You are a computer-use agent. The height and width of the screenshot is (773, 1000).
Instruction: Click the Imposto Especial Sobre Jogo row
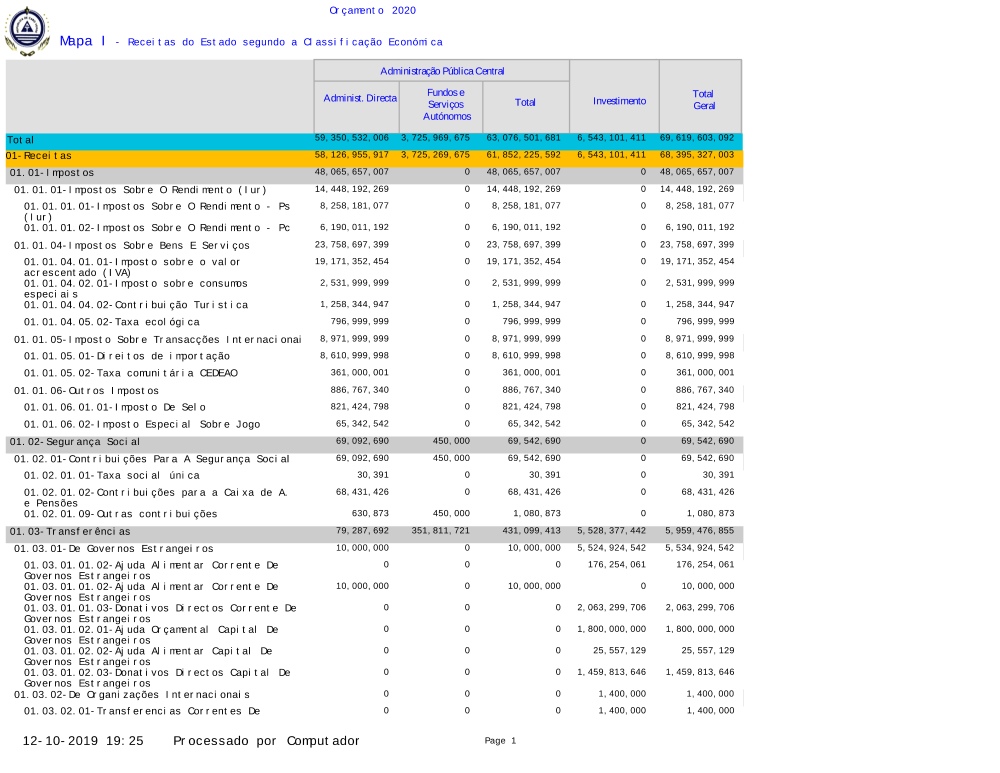tap(141, 424)
